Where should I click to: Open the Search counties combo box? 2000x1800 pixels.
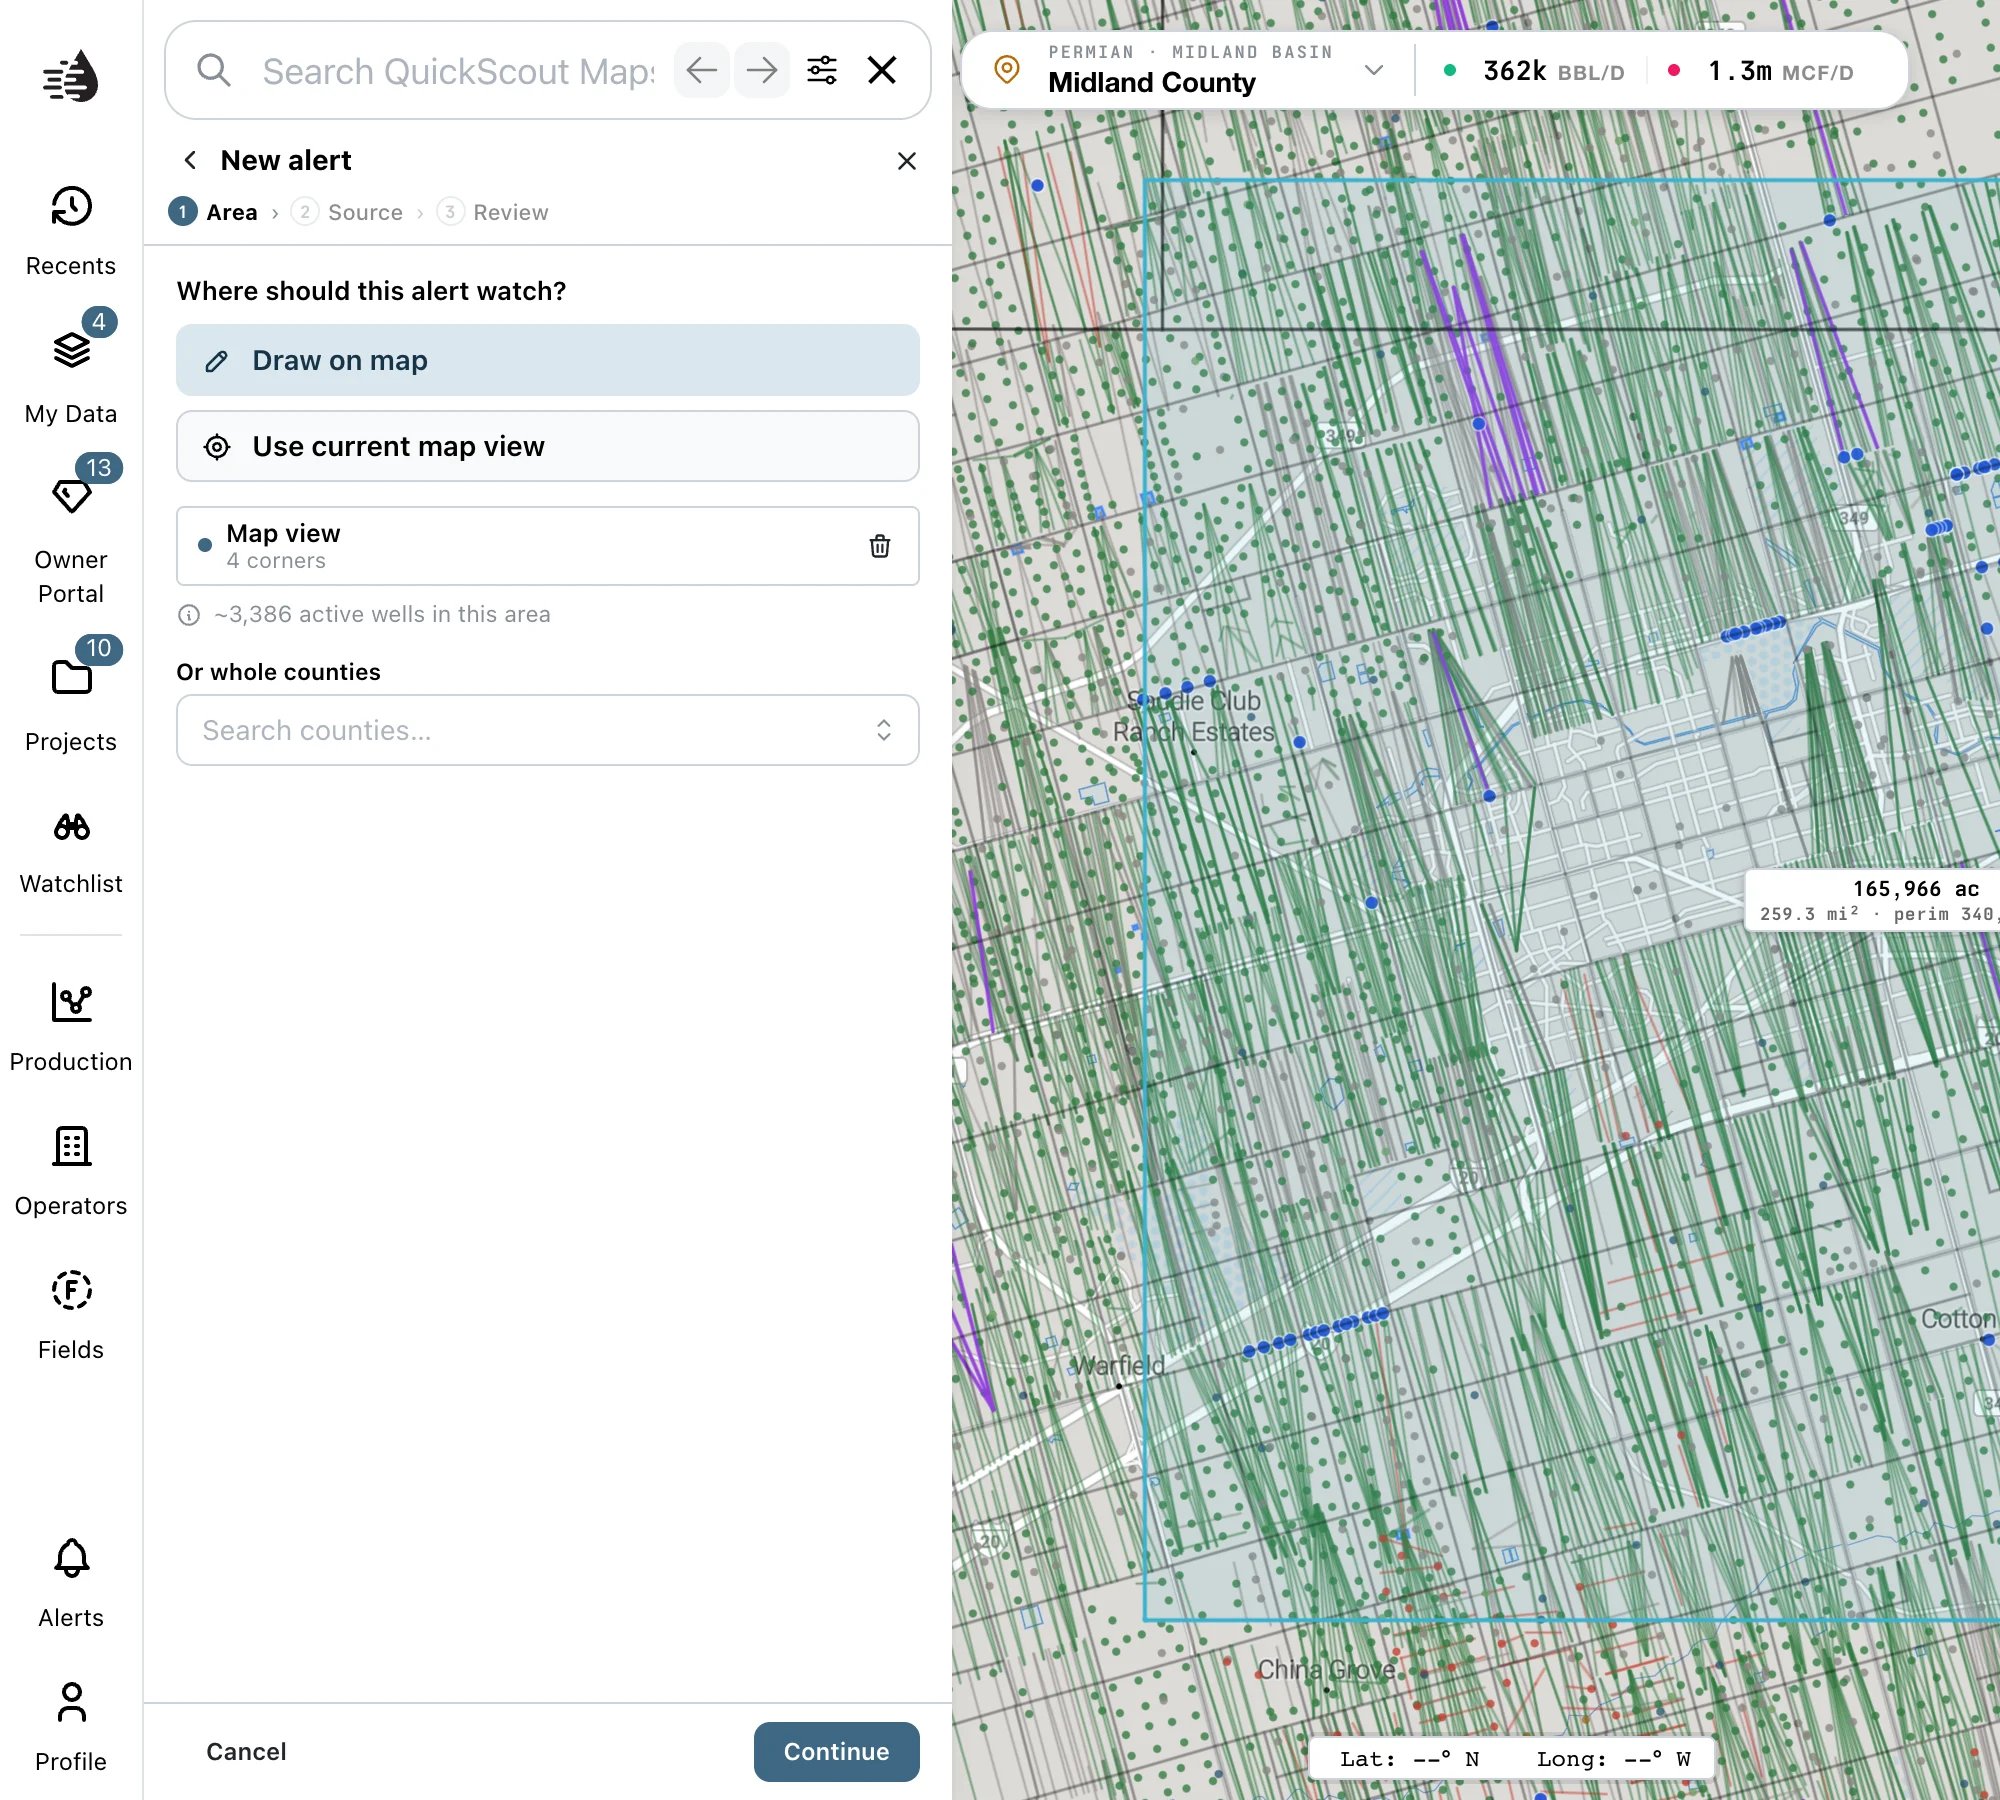[x=548, y=730]
